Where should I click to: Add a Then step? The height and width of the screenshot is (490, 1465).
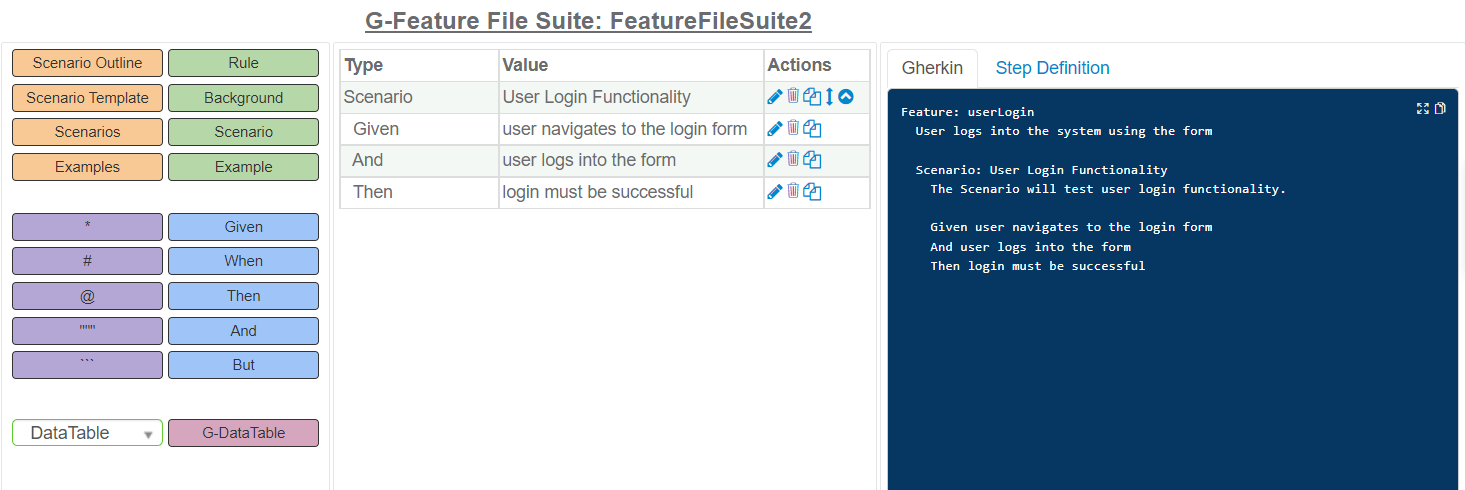[243, 296]
